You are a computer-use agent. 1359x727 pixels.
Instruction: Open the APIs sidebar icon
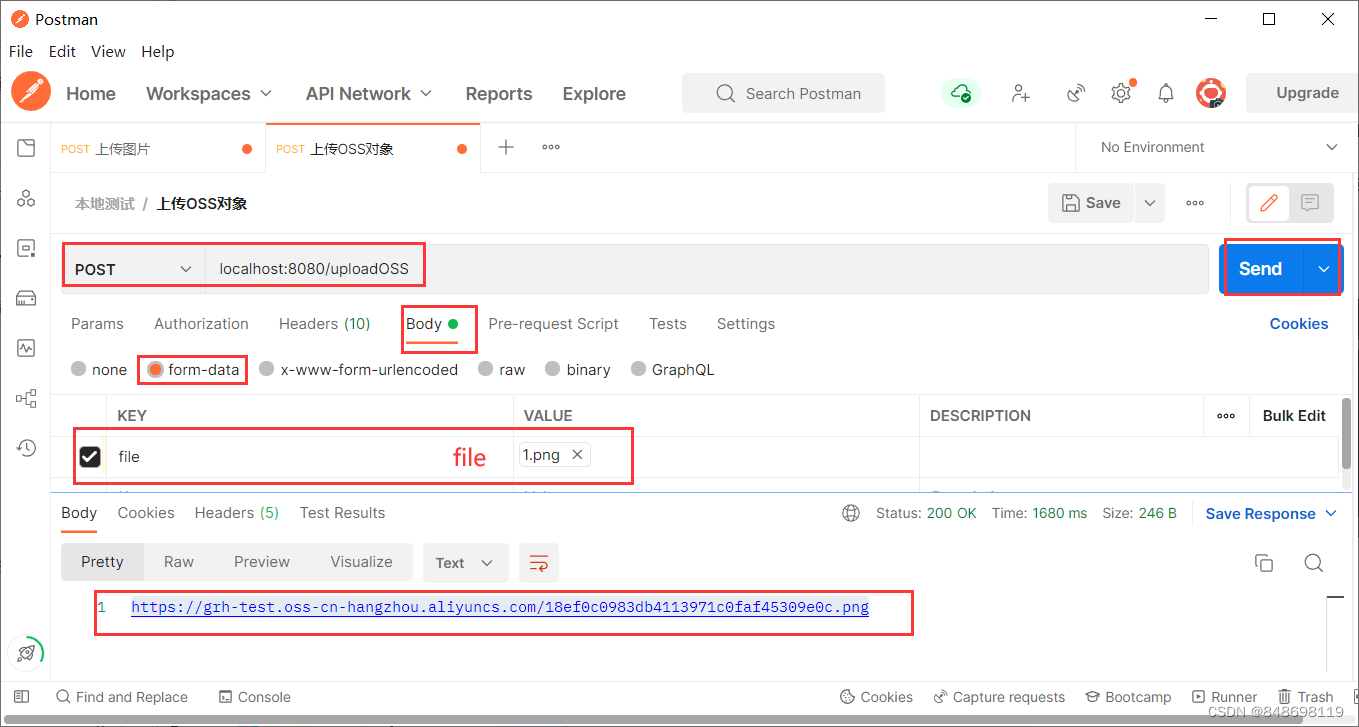tap(26, 198)
